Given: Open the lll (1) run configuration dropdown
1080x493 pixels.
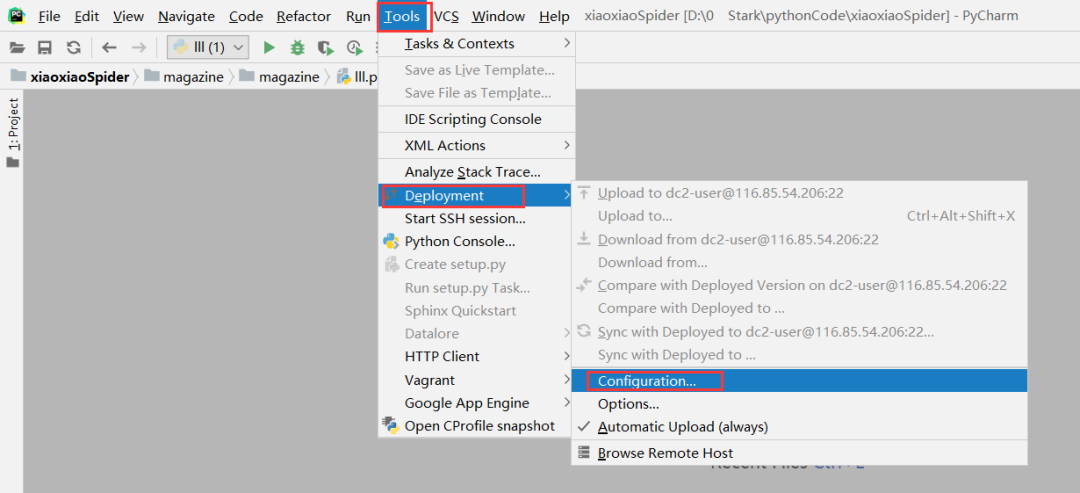Looking at the screenshot, I should (x=208, y=47).
